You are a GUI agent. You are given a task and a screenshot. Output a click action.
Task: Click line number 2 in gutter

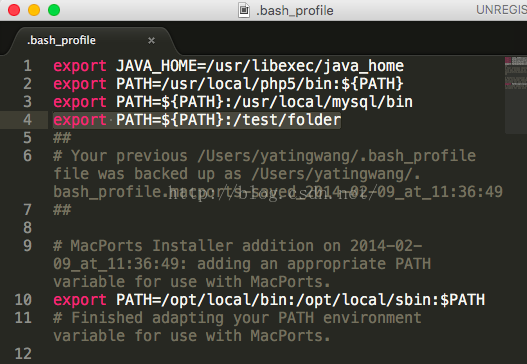[28, 84]
